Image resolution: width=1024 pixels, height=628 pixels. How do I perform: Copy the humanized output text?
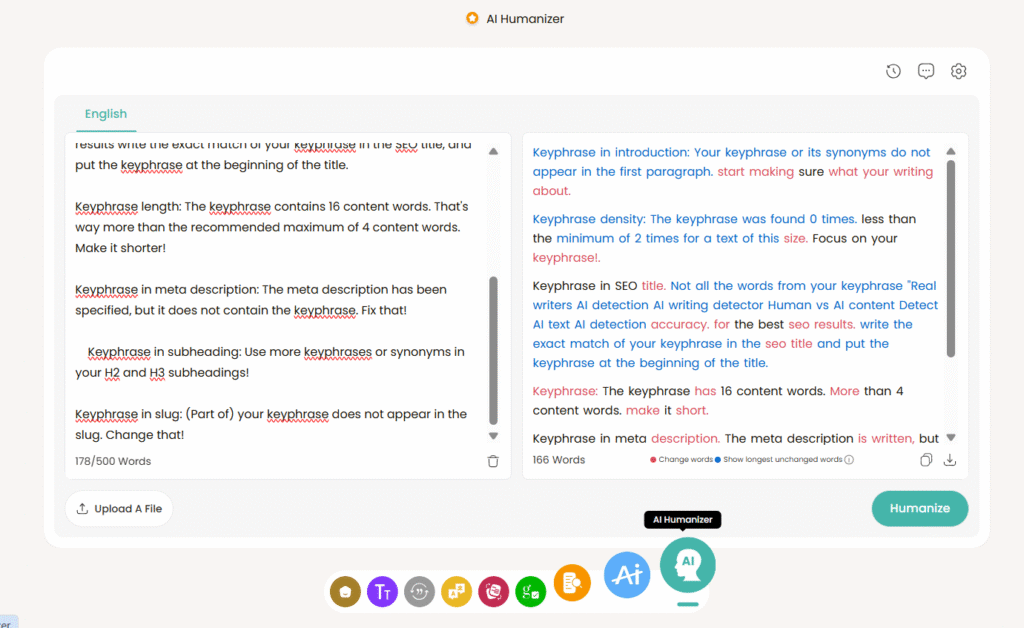tap(926, 459)
